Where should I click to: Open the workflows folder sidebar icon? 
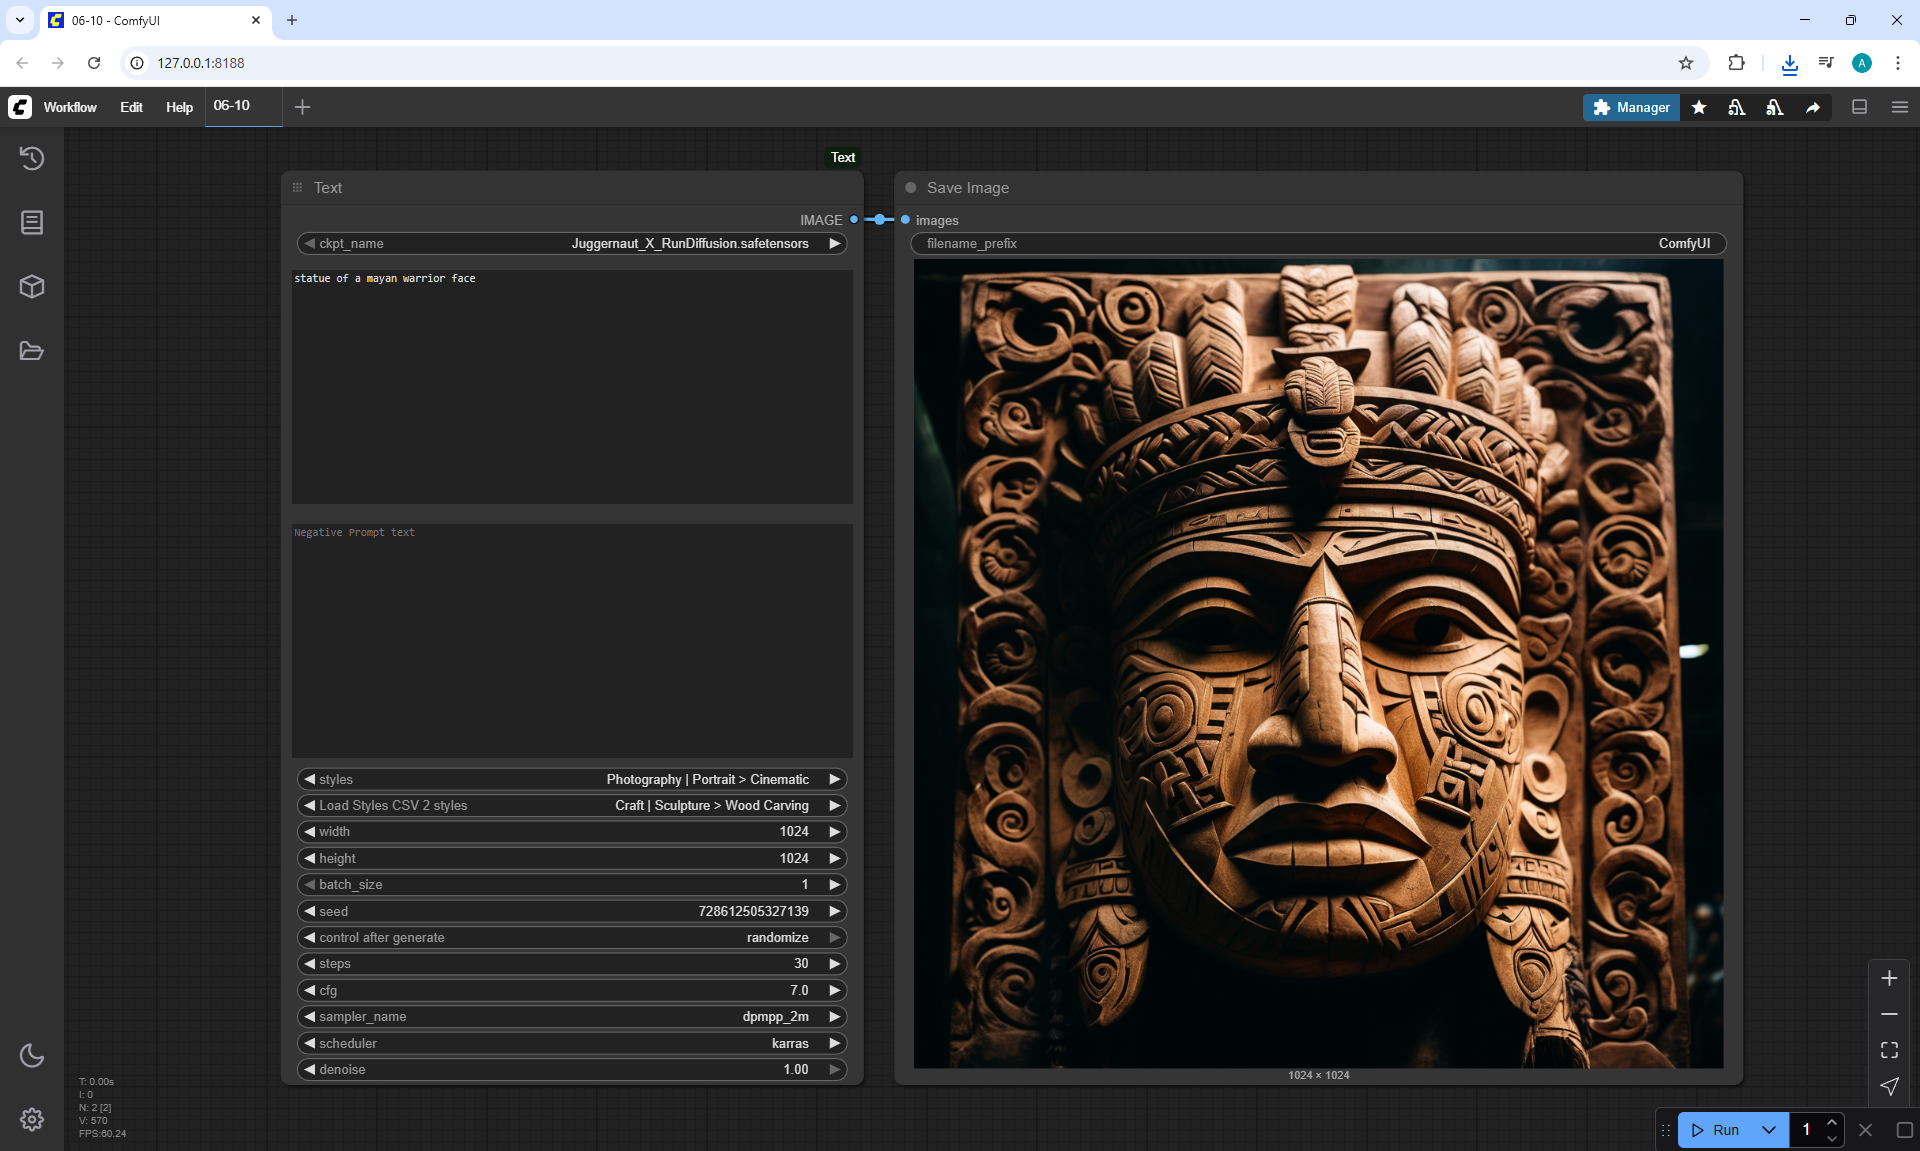coord(32,351)
